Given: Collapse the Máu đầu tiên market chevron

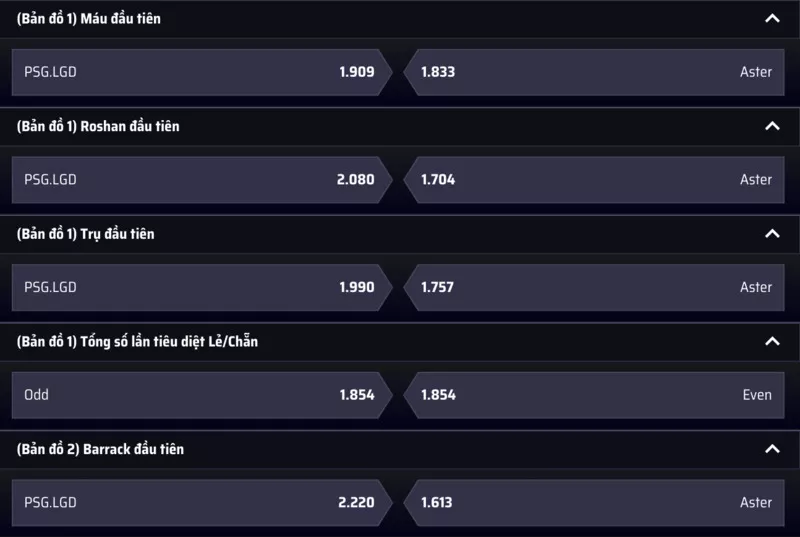Looking at the screenshot, I should 771,19.
